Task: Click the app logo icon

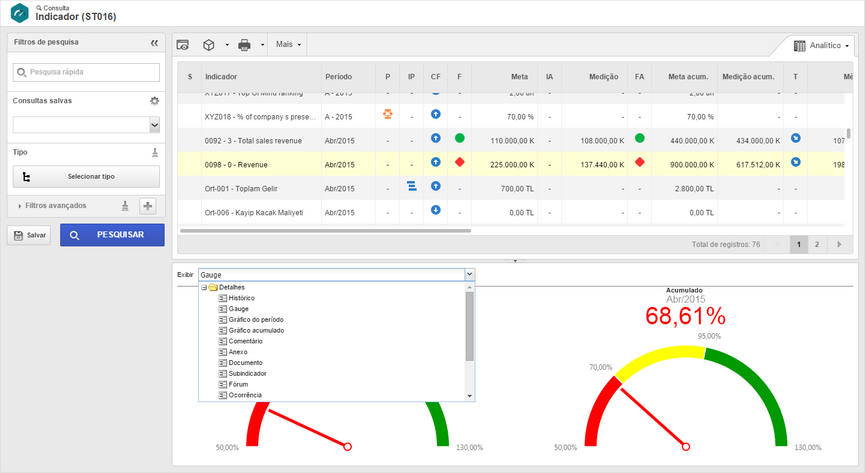Action: click(20, 13)
